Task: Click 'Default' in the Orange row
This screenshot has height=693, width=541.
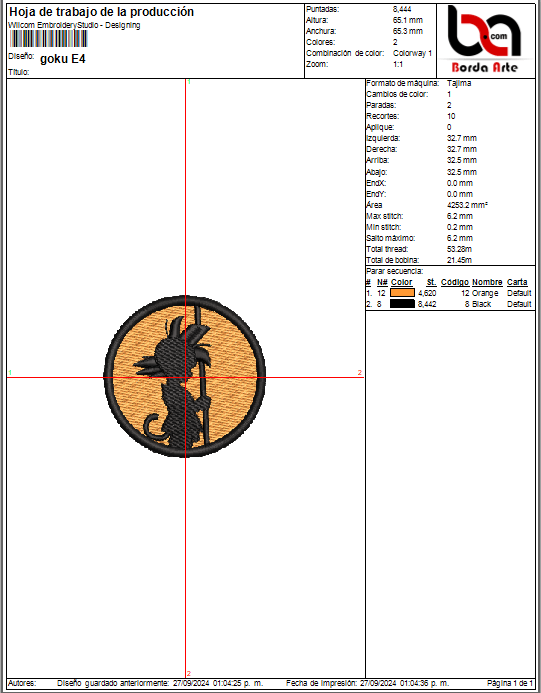Action: (x=519, y=293)
